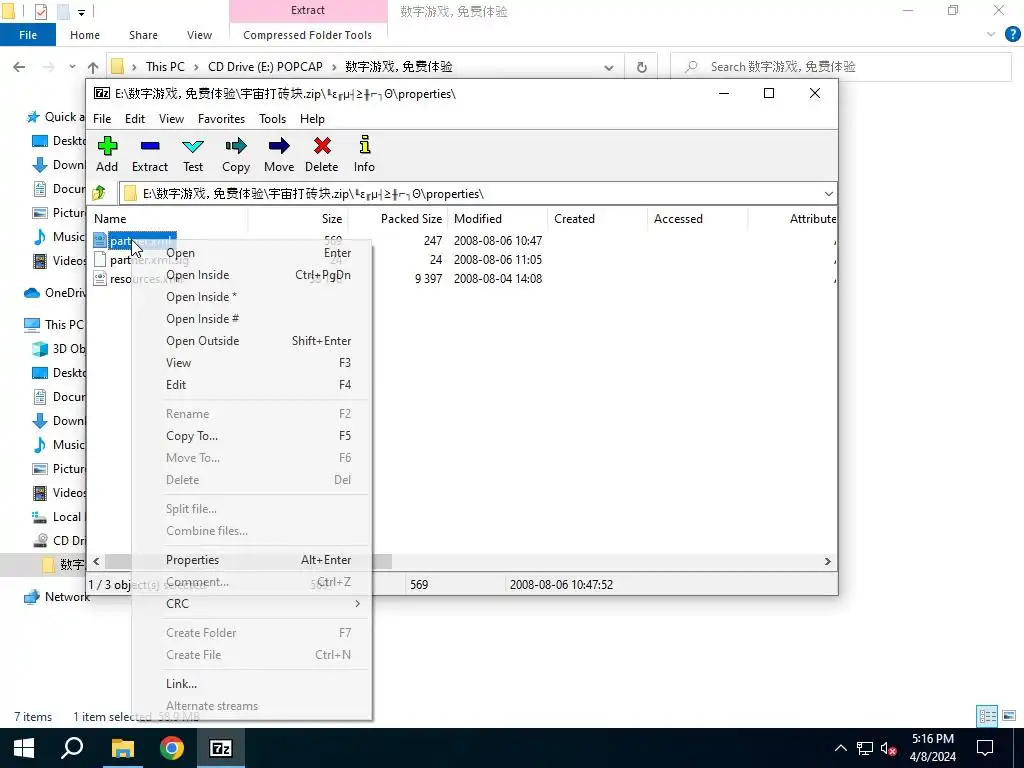Launch Google Chrome from the taskbar

(172, 748)
